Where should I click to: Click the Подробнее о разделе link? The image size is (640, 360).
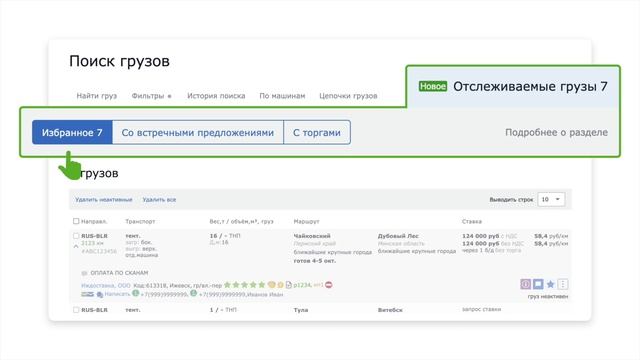click(x=556, y=132)
